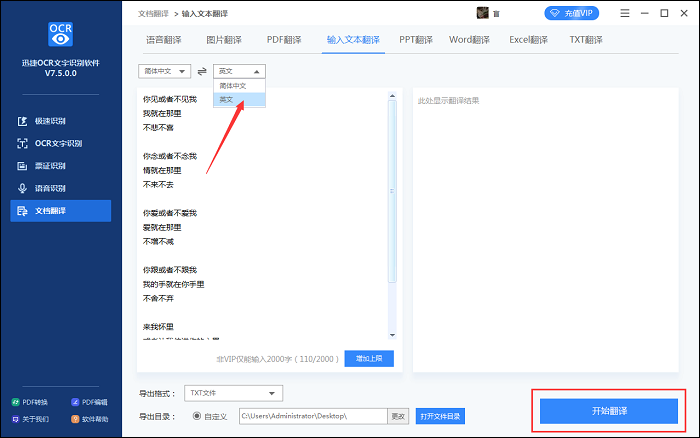The image size is (700, 438).
Task: Open the PDF转换 tool link
Action: pyautogui.click(x=29, y=402)
